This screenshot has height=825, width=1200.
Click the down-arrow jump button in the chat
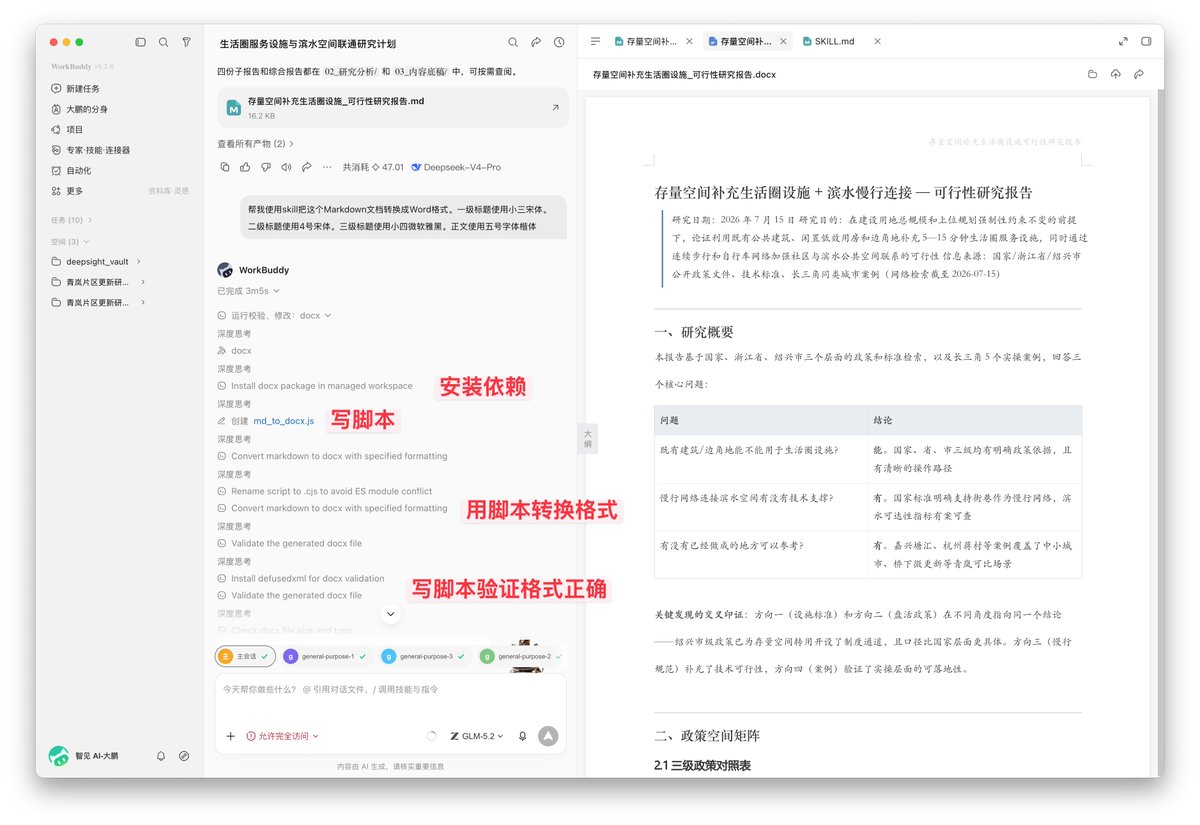pos(391,614)
